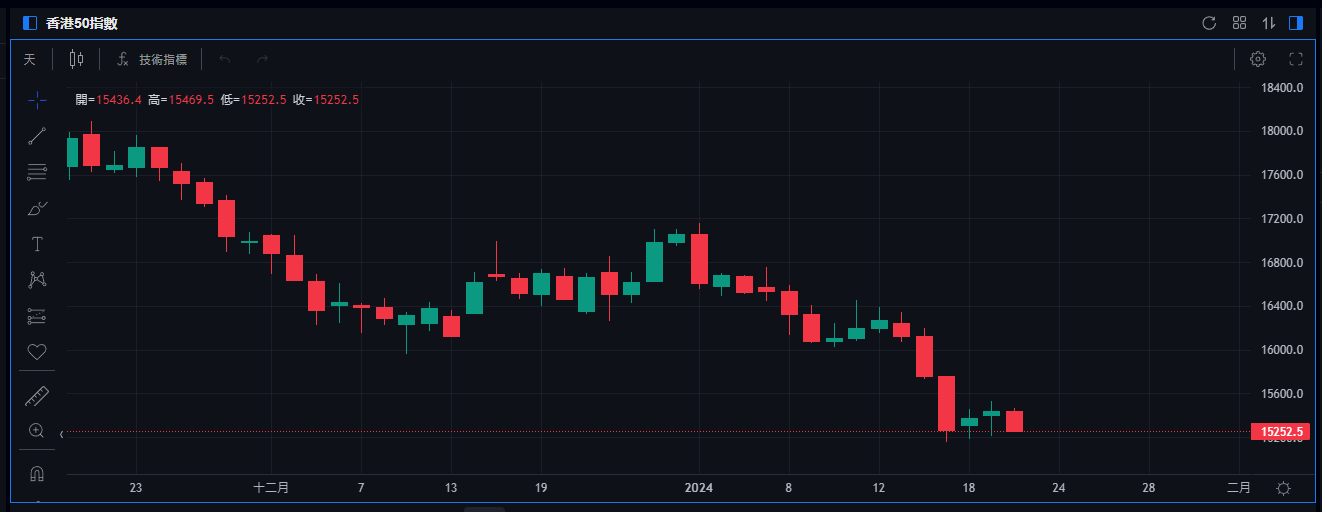Viewport: 1322px width, 512px height.
Task: Click the up-down sort arrows icon
Action: tap(1269, 23)
